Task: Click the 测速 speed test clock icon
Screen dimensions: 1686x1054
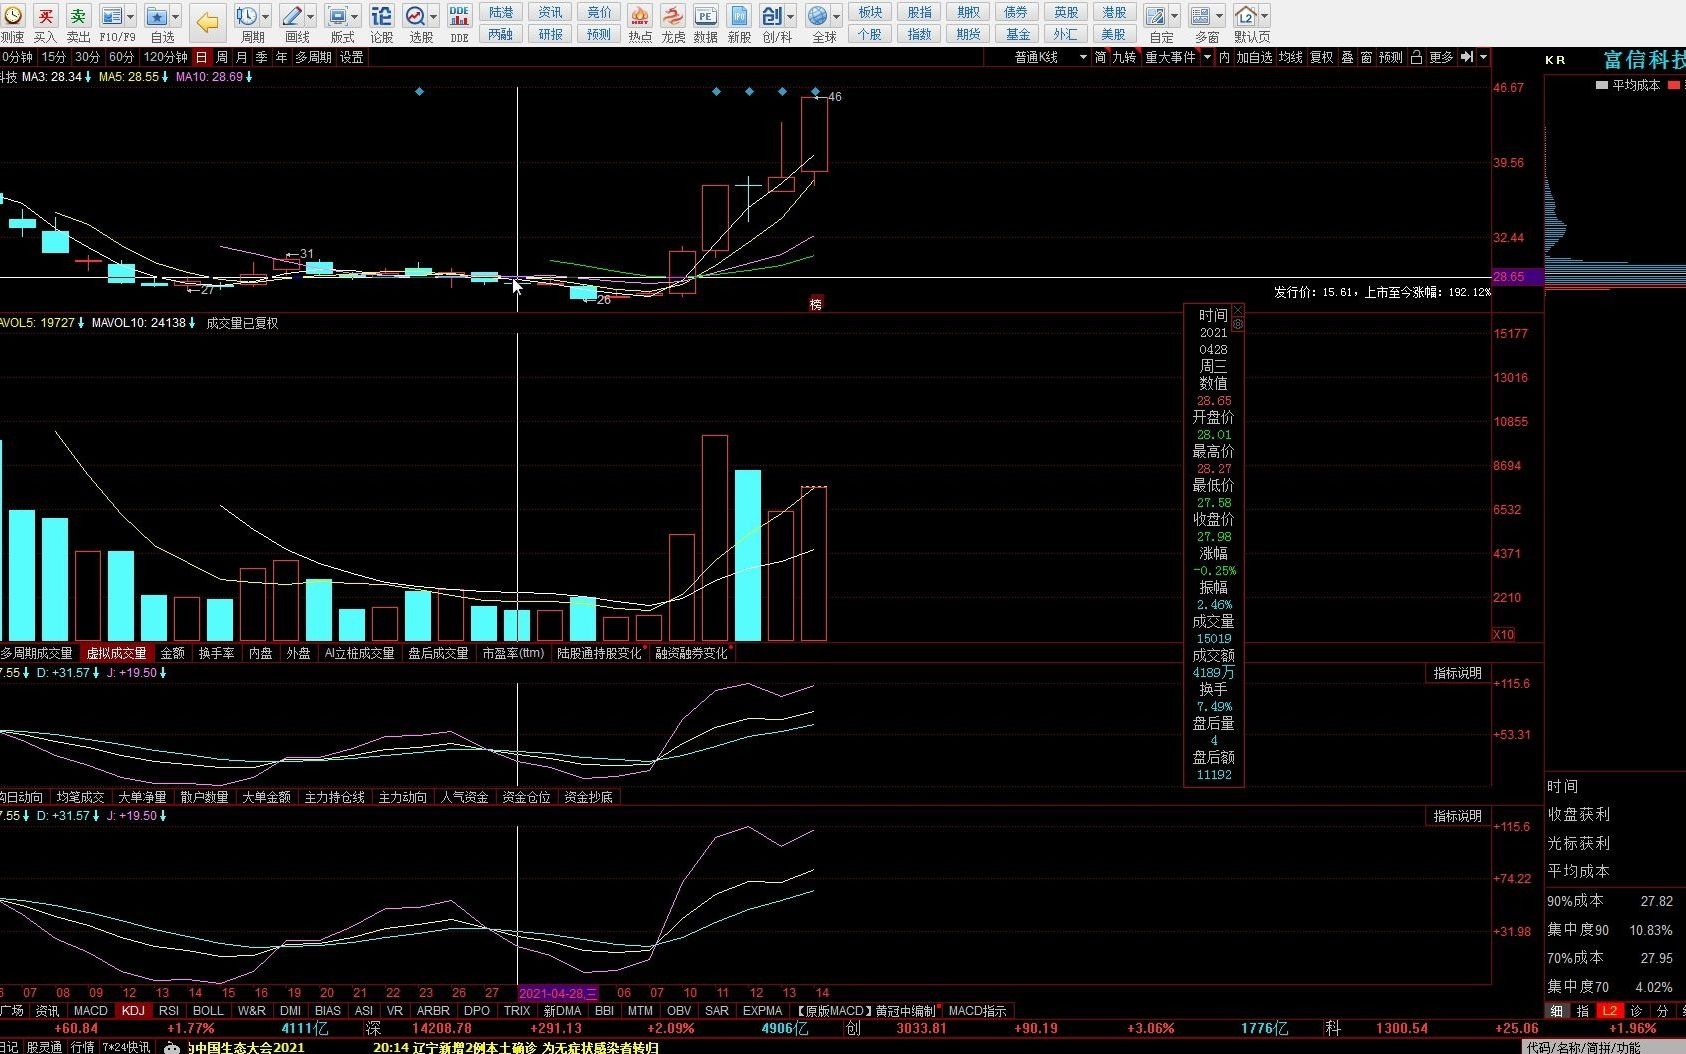Action: click(x=12, y=16)
